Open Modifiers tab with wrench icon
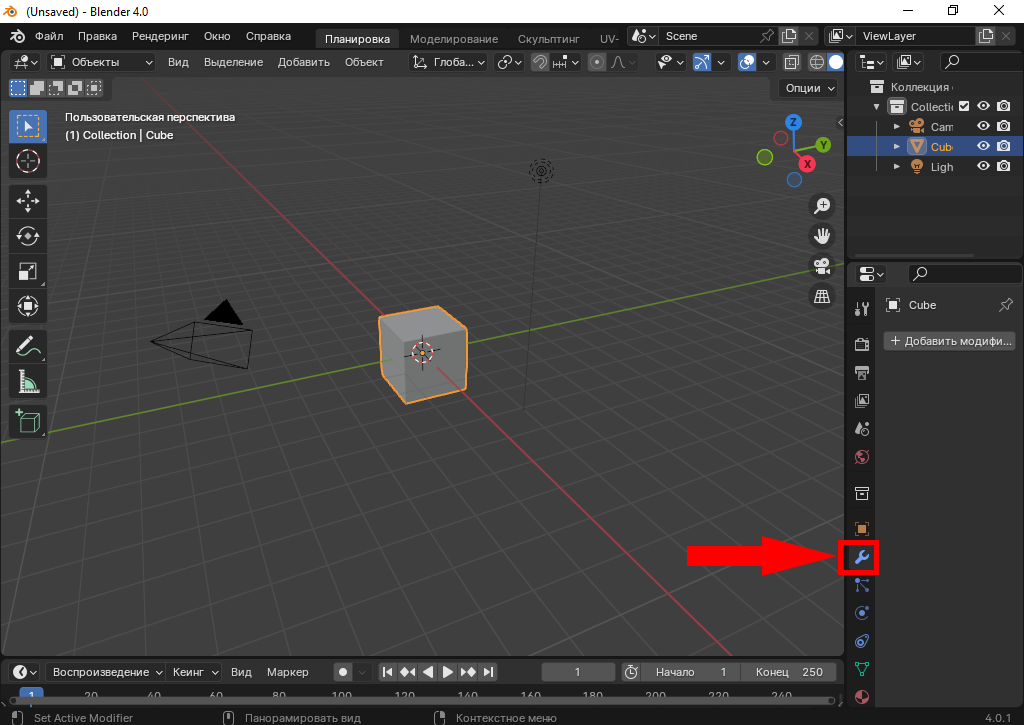 [x=861, y=557]
